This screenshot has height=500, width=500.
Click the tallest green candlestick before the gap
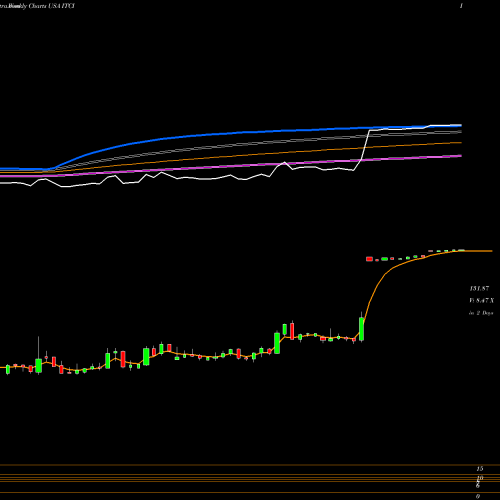click(x=361, y=329)
